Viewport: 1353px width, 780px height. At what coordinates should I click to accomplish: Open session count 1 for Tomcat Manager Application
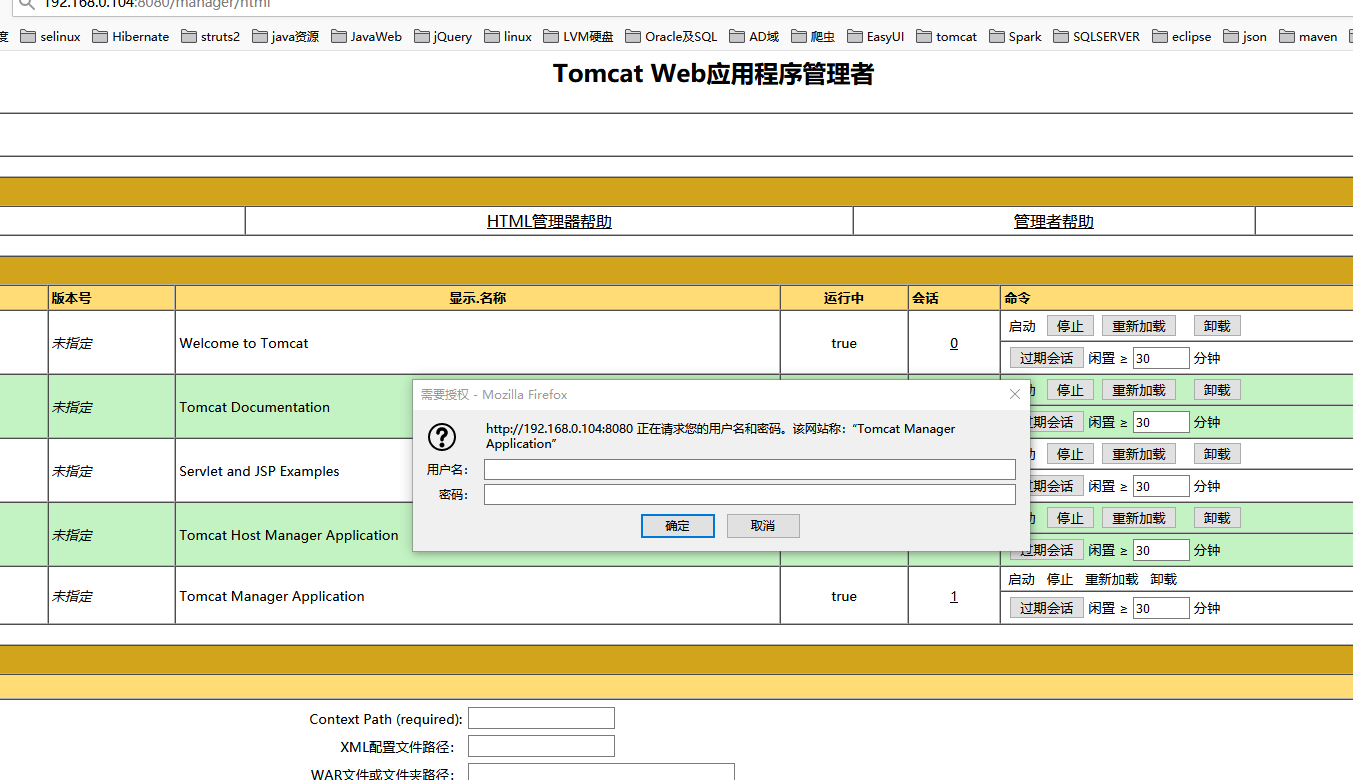click(x=954, y=596)
